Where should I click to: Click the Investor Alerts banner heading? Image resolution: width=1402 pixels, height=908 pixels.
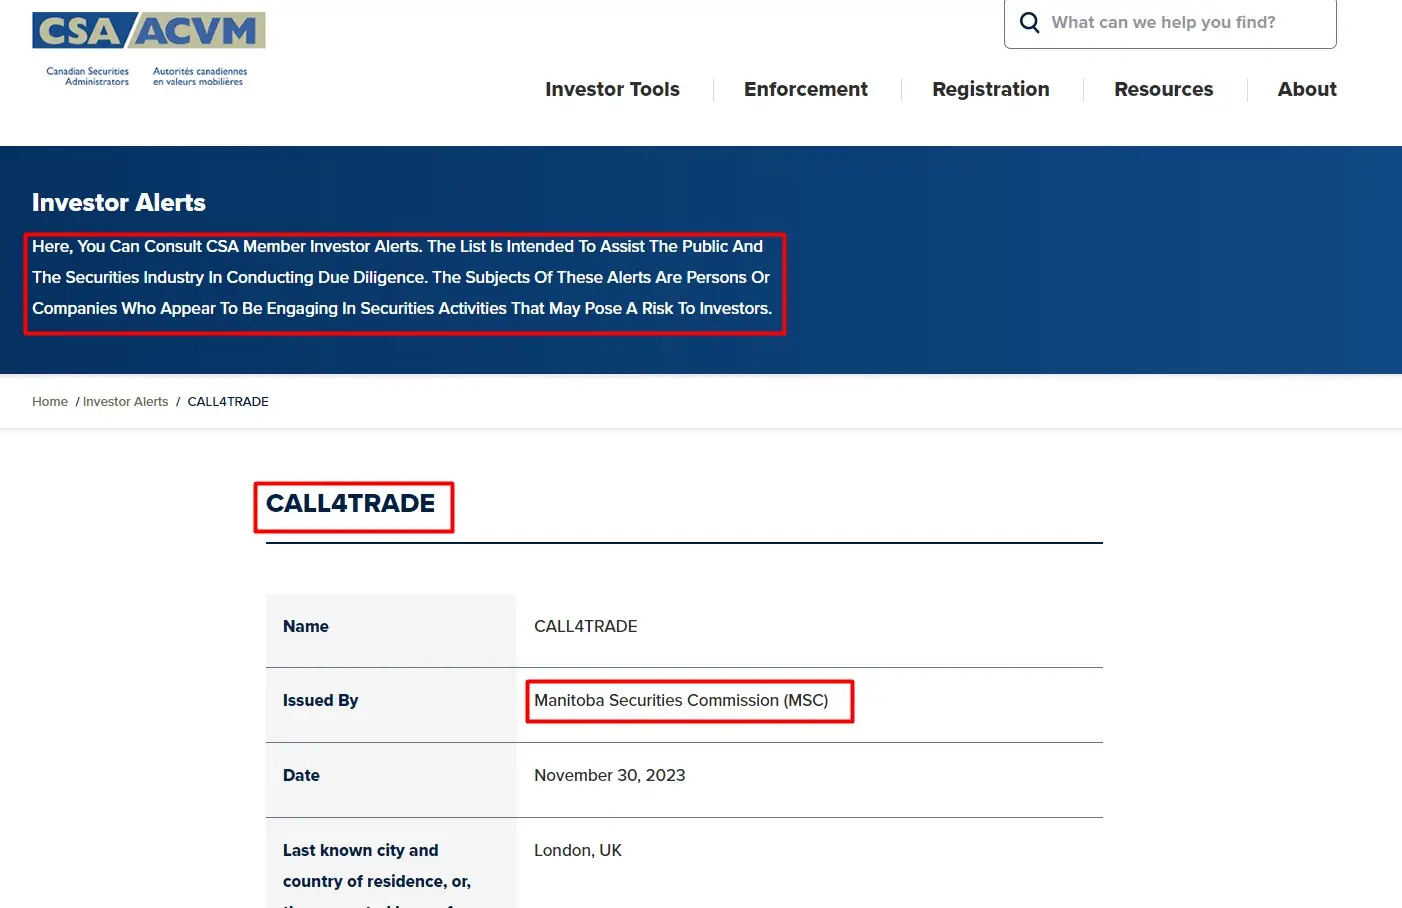pyautogui.click(x=119, y=202)
